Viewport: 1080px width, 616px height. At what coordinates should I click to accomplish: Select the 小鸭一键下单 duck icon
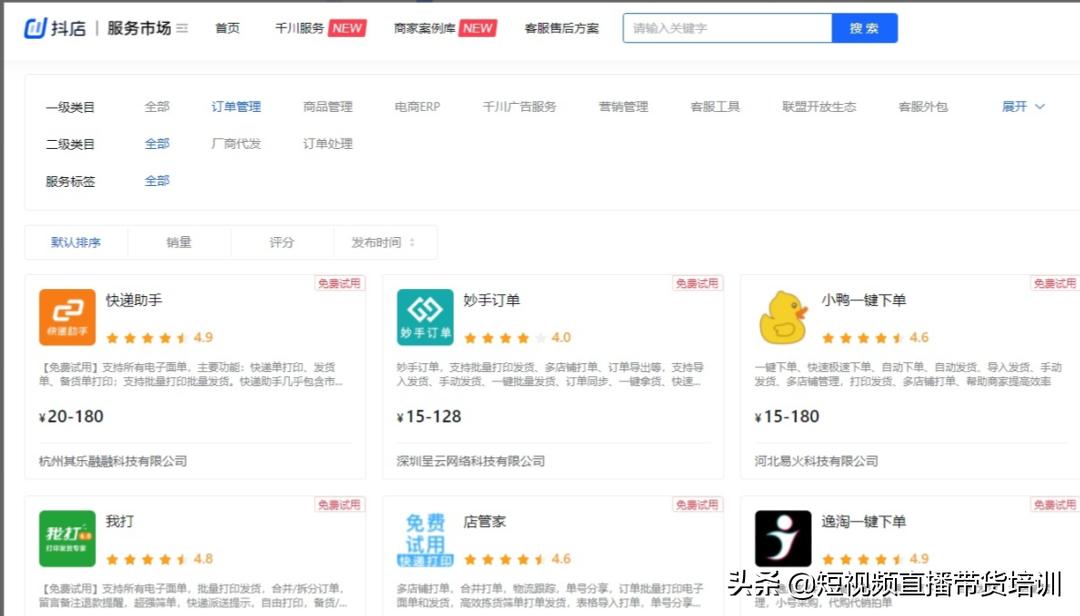coord(782,317)
